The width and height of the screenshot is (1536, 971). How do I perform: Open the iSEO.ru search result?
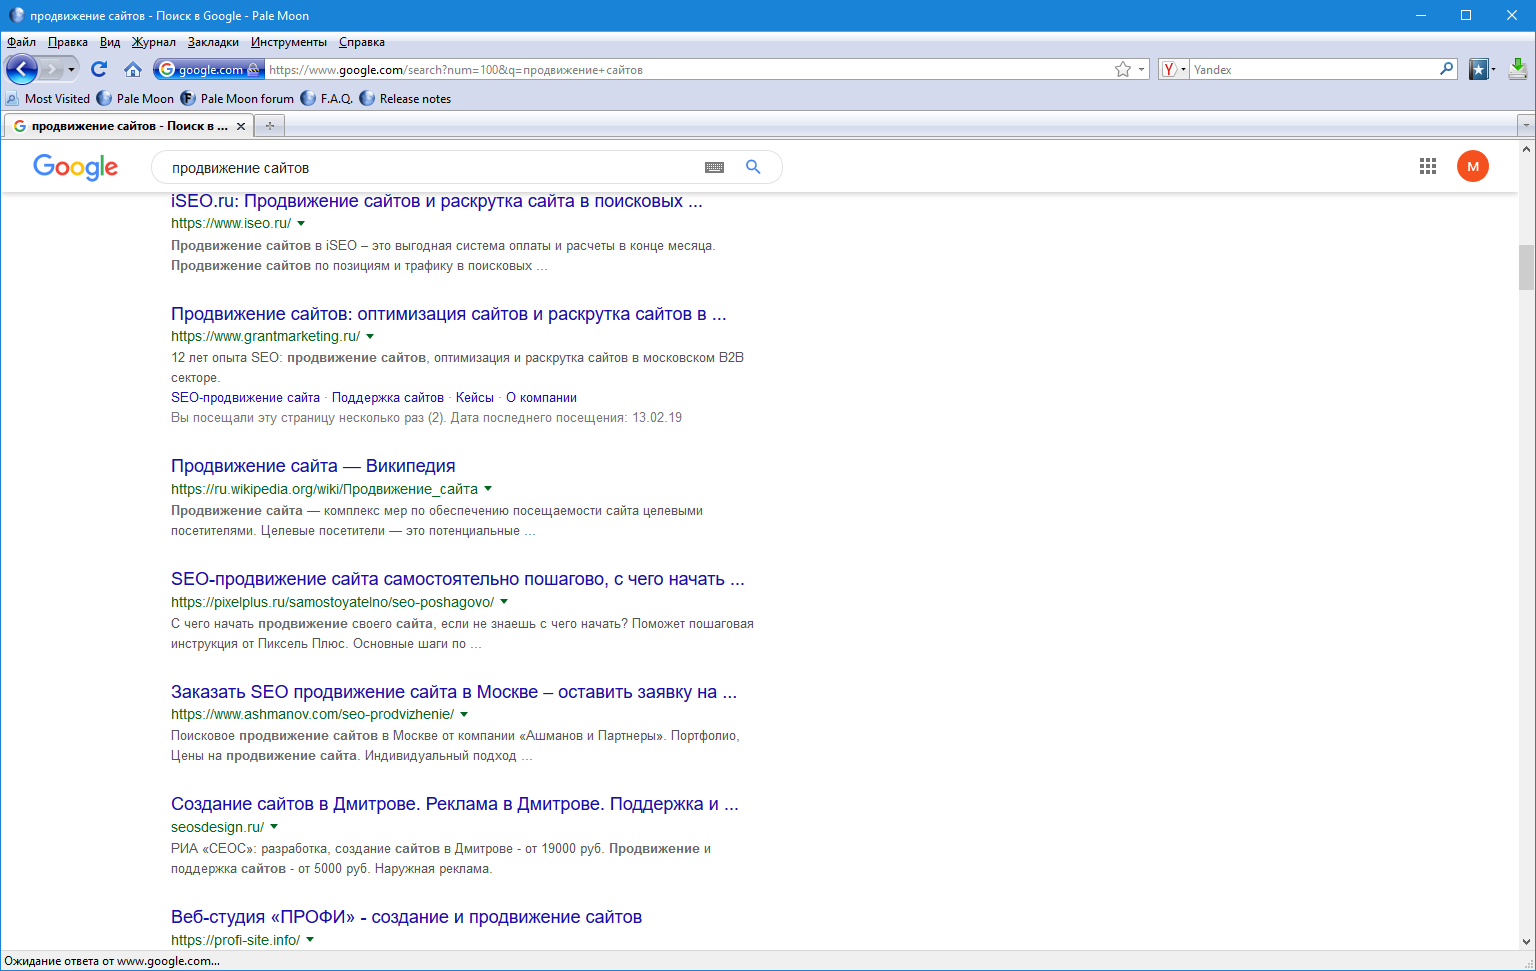[437, 201]
